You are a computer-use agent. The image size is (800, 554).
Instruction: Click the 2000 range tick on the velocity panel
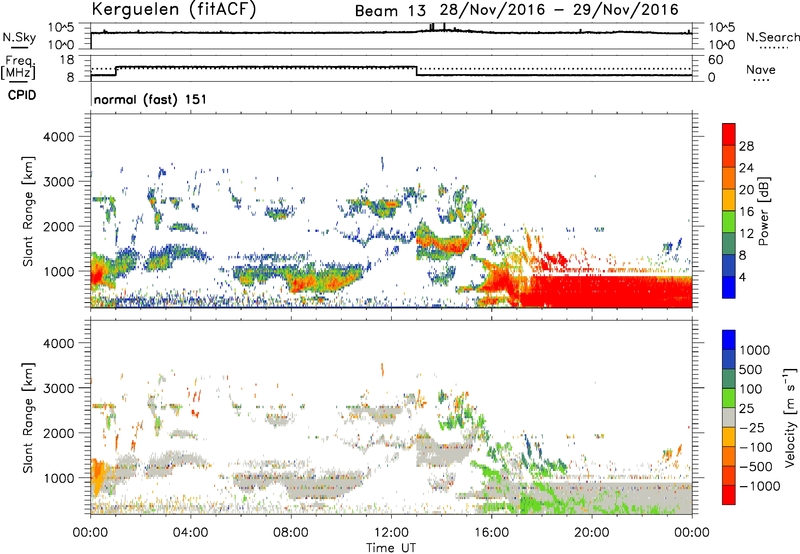pyautogui.click(x=58, y=433)
